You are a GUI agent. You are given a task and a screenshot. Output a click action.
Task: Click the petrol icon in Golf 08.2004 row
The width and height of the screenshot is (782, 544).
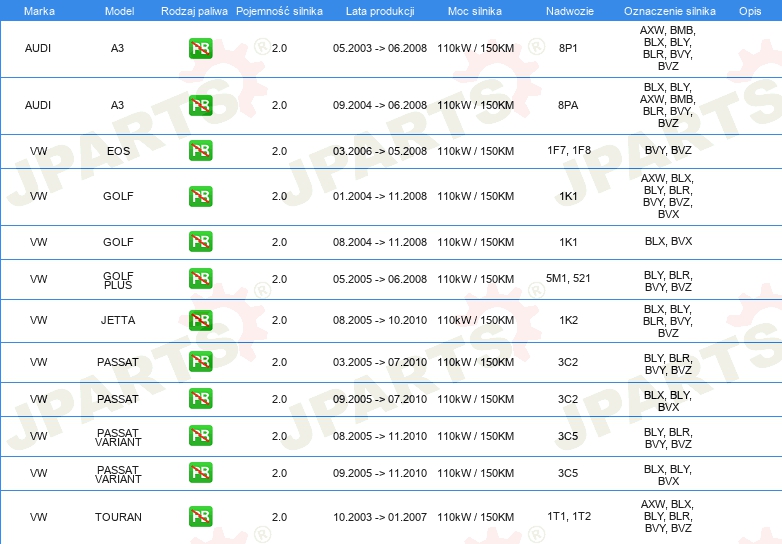(200, 241)
